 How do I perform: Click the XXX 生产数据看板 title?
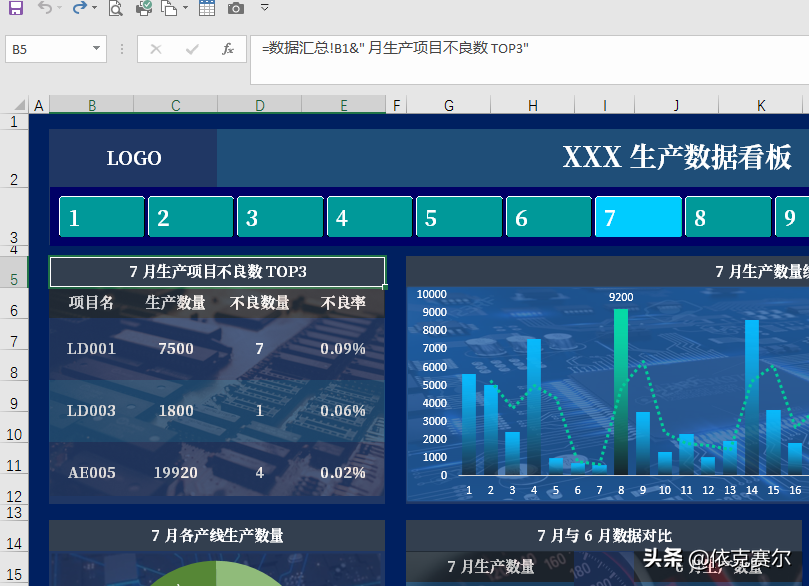pos(677,157)
